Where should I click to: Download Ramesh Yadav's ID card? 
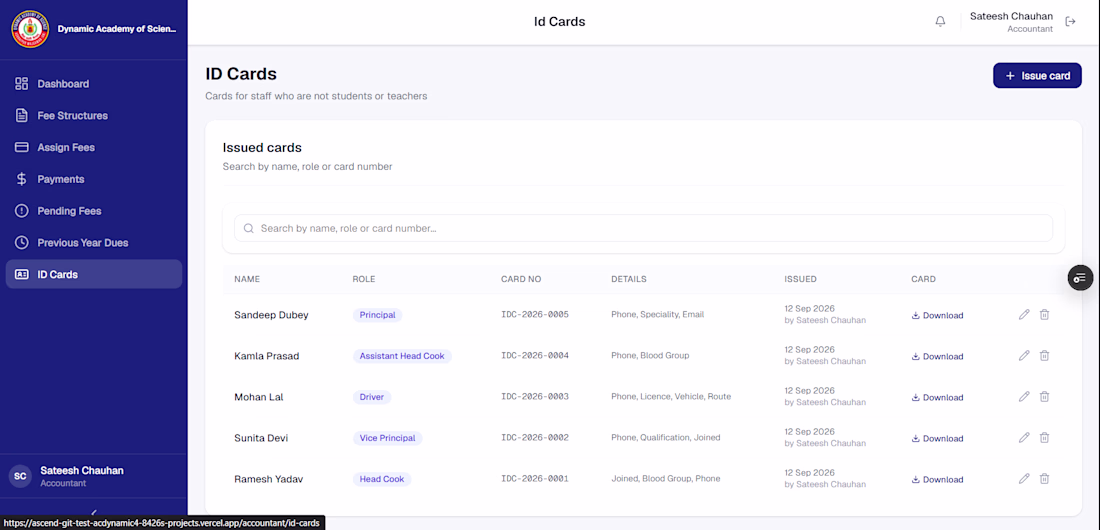[937, 479]
